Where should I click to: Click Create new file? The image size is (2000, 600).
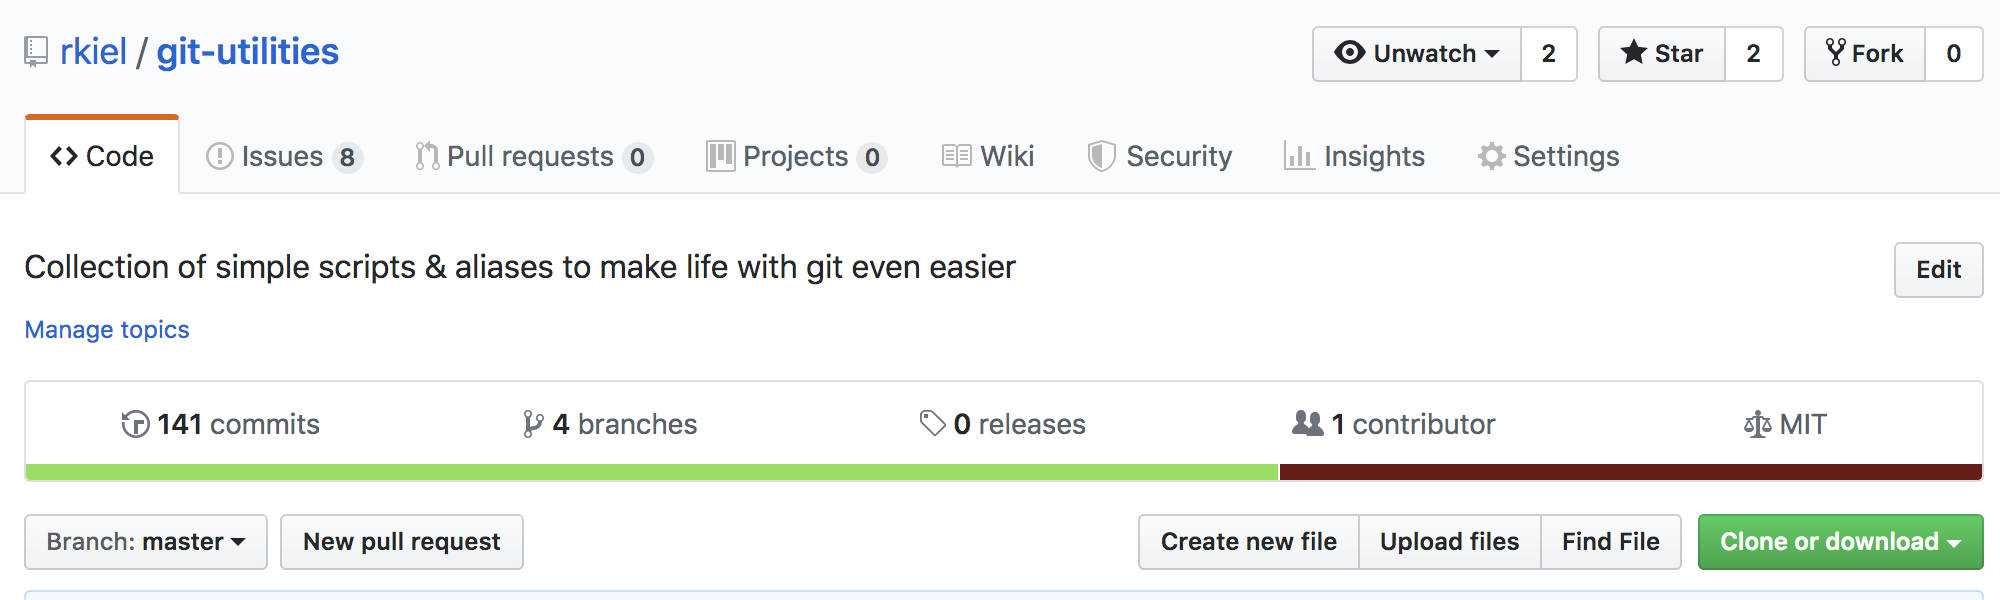(1249, 542)
